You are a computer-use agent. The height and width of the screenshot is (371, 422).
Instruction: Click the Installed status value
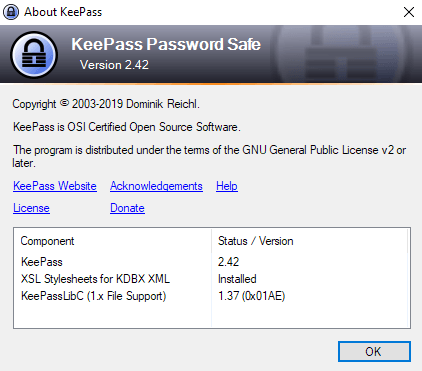(237, 279)
